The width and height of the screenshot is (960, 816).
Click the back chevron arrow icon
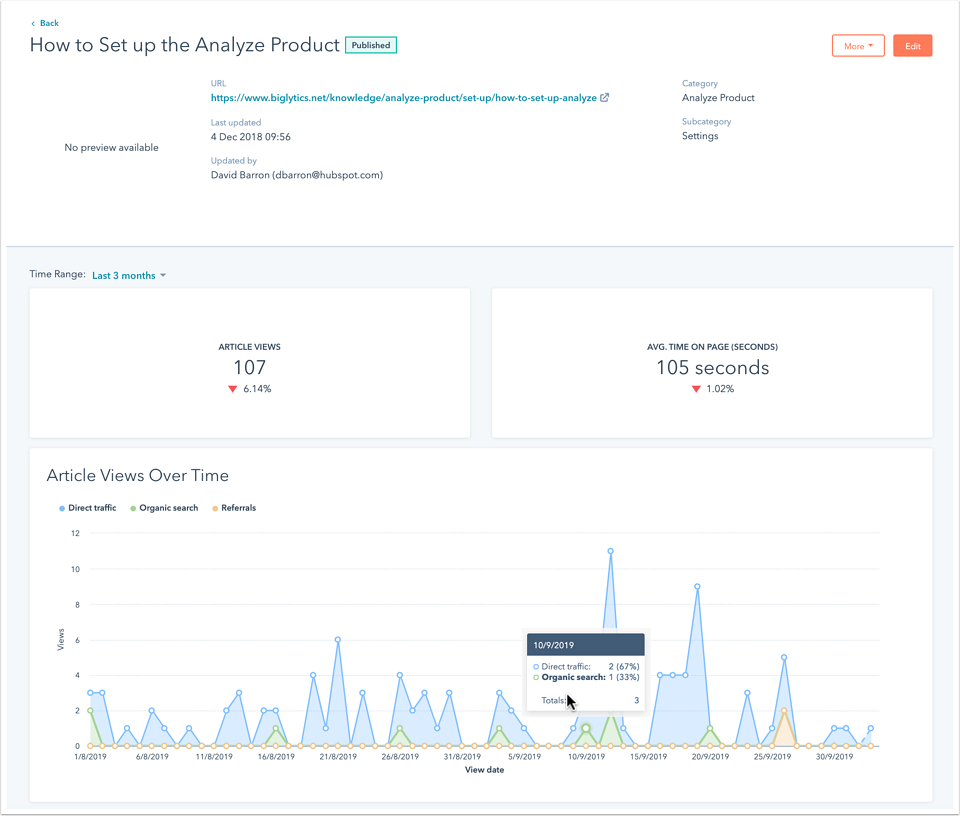point(33,23)
